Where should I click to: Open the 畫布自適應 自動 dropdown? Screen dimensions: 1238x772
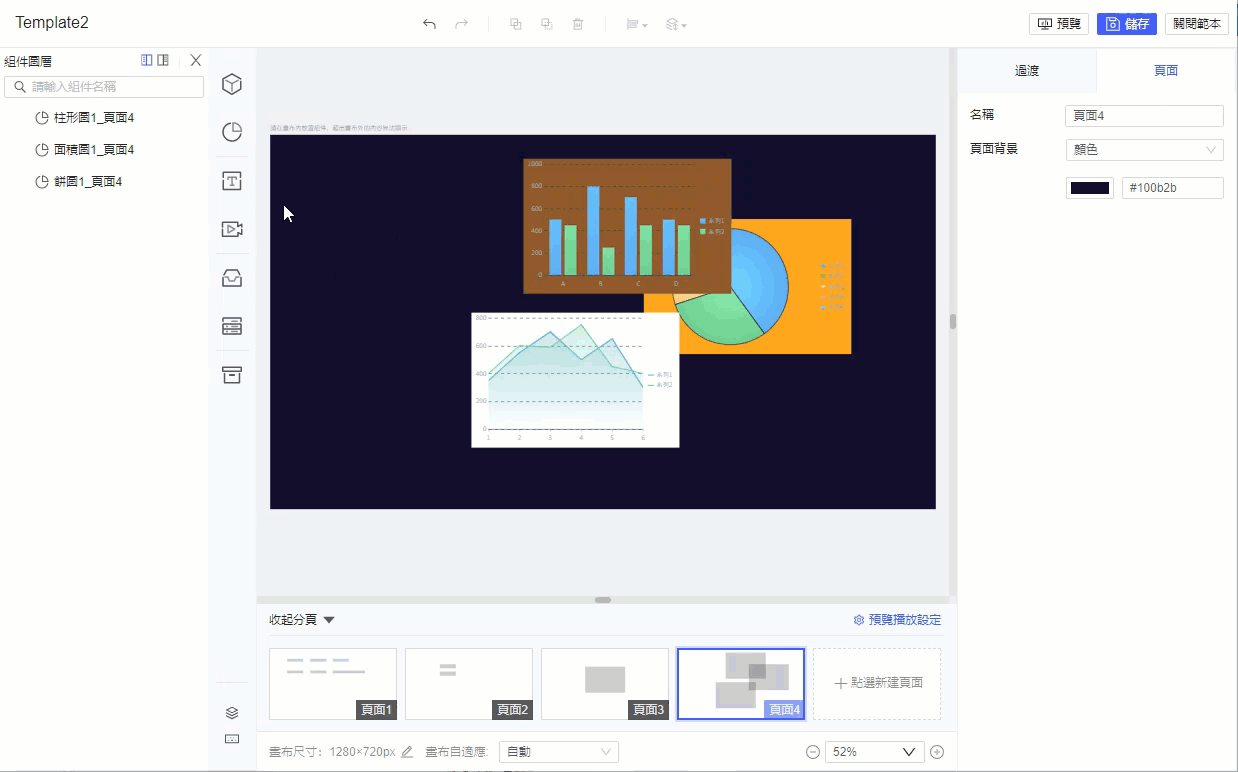(559, 752)
